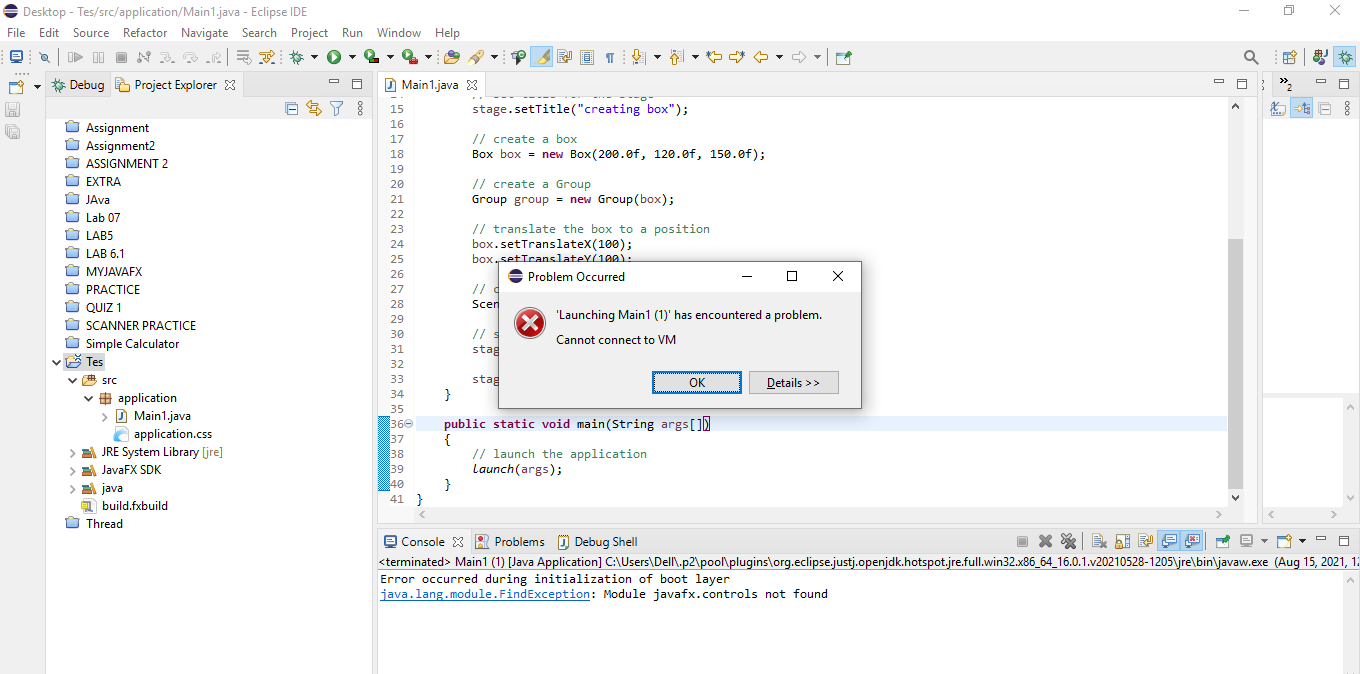Open the Debug icon dropdown arrow

(x=314, y=58)
